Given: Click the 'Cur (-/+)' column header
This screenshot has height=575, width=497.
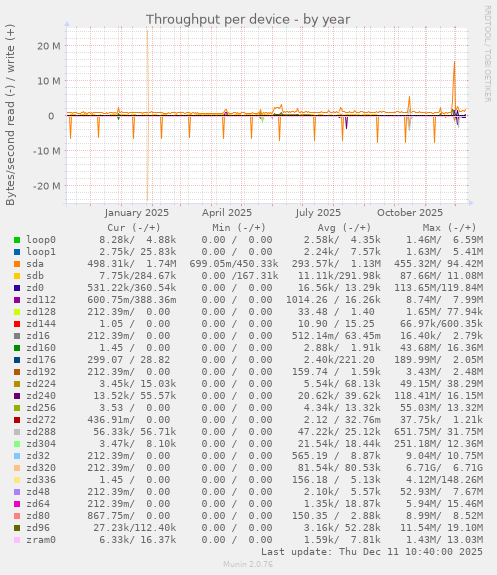Looking at the screenshot, I should click(x=134, y=228).
